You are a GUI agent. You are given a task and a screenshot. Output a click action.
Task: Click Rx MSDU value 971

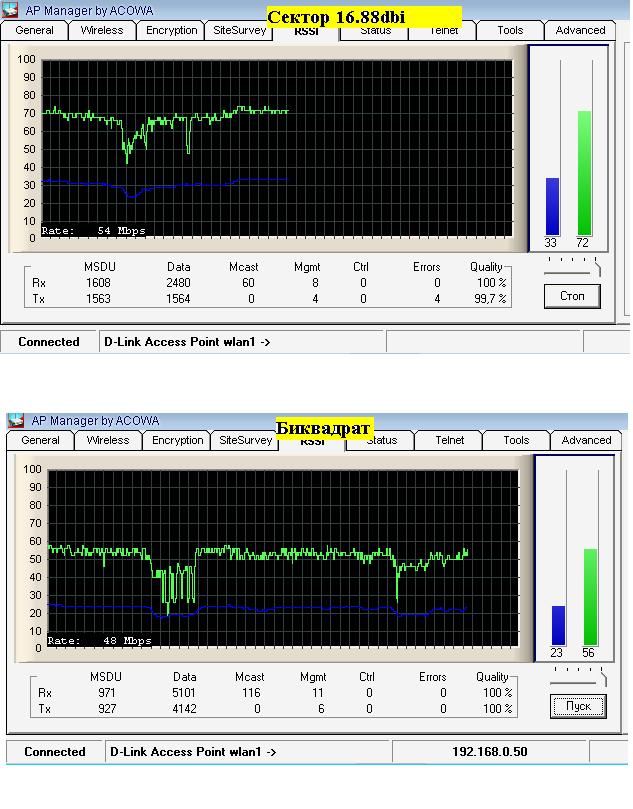click(x=107, y=693)
